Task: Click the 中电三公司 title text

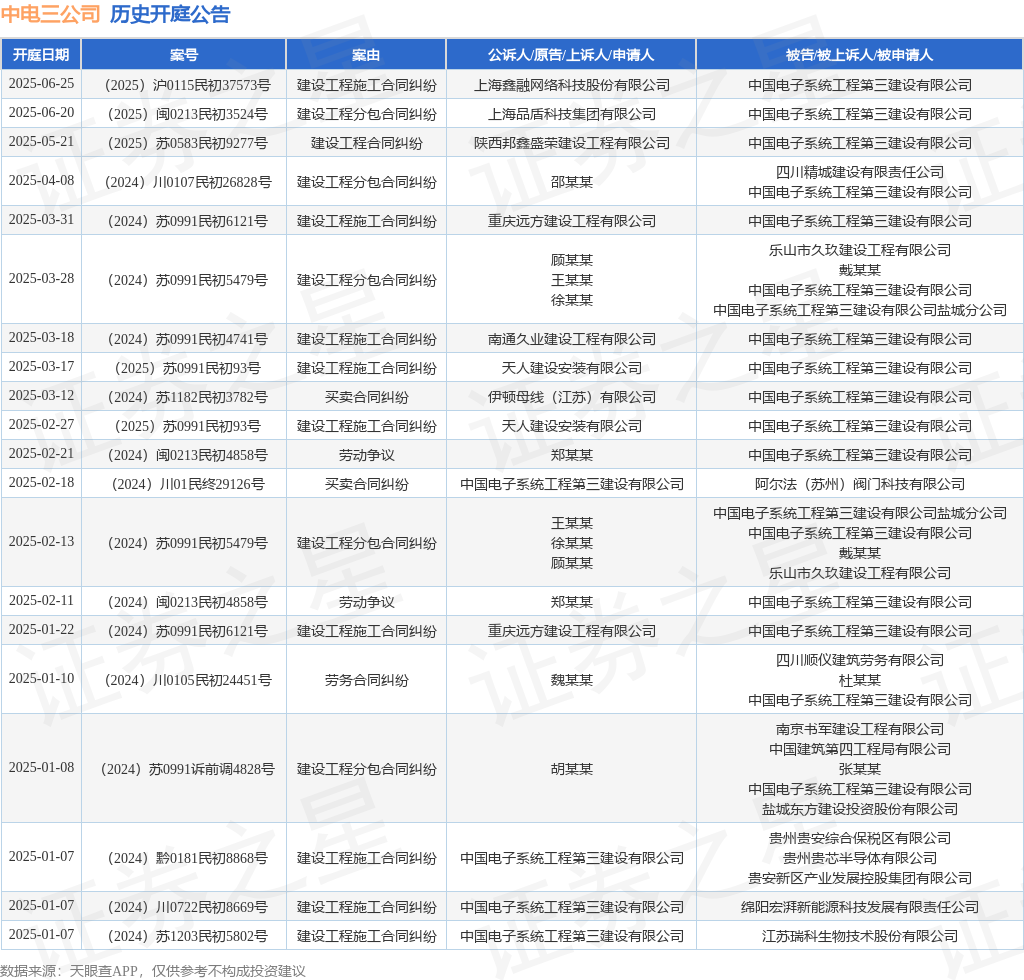Action: pyautogui.click(x=50, y=14)
